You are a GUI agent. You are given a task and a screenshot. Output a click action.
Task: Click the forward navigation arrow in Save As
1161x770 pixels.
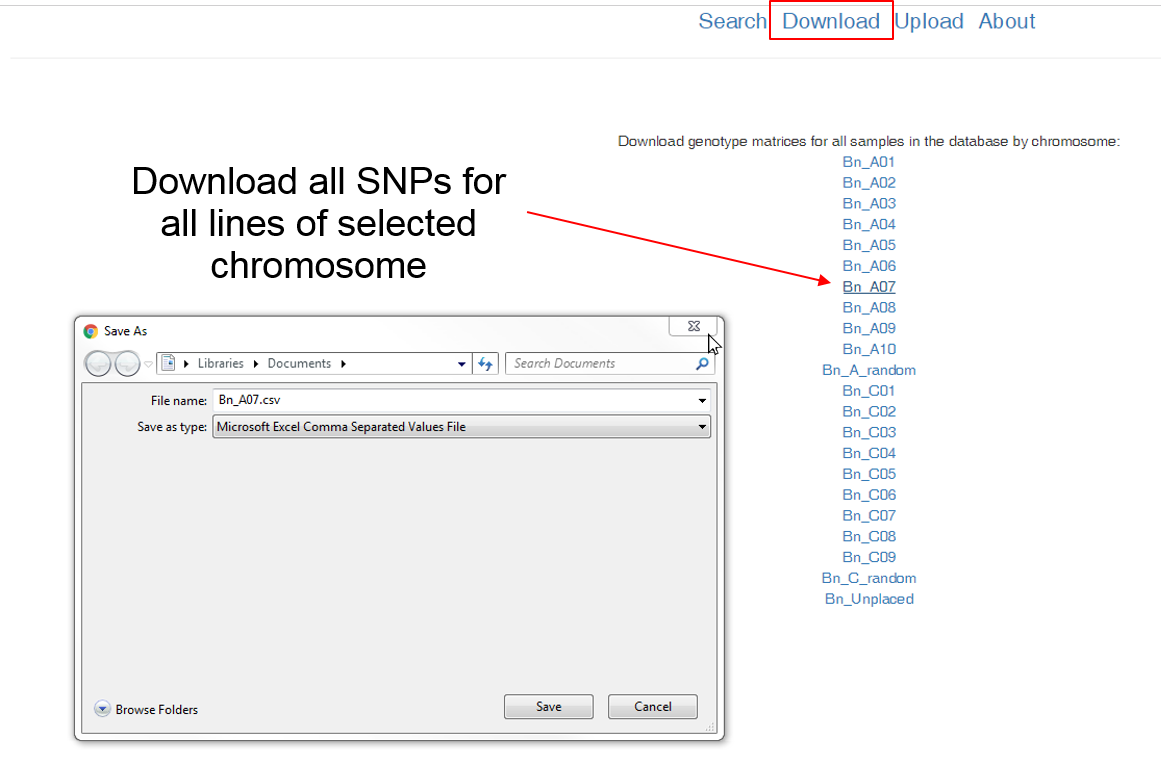[127, 364]
